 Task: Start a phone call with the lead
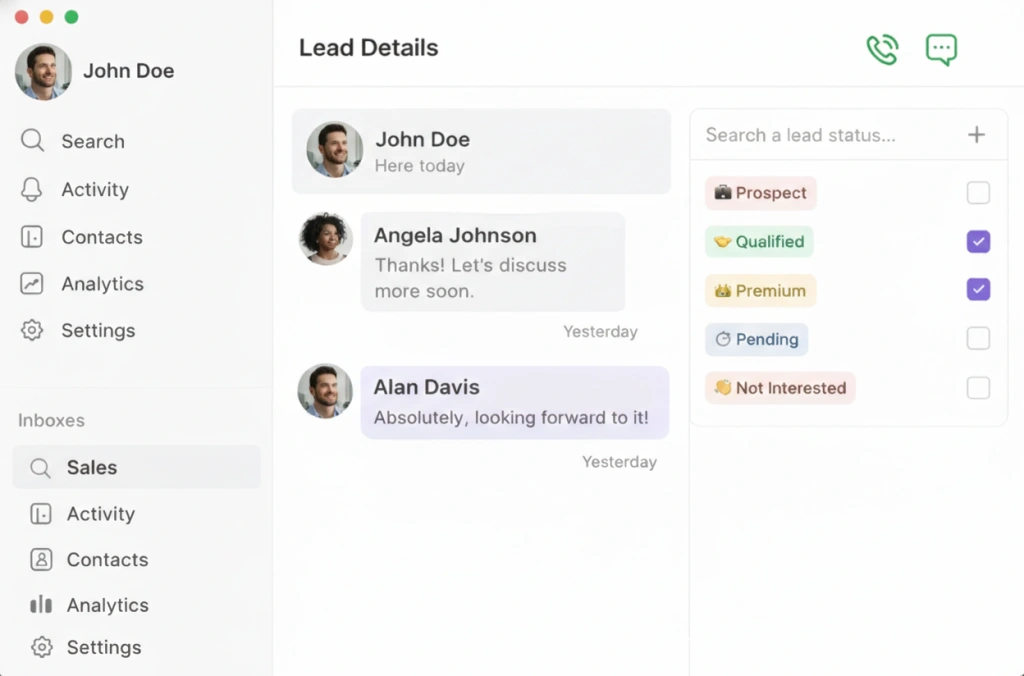(882, 49)
